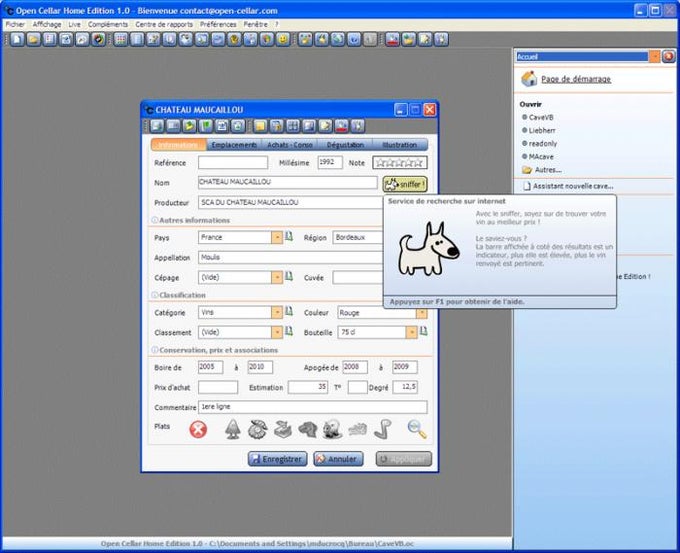The width and height of the screenshot is (680, 553).
Task: Open the Liebherr cellar link
Action: pyautogui.click(x=542, y=130)
